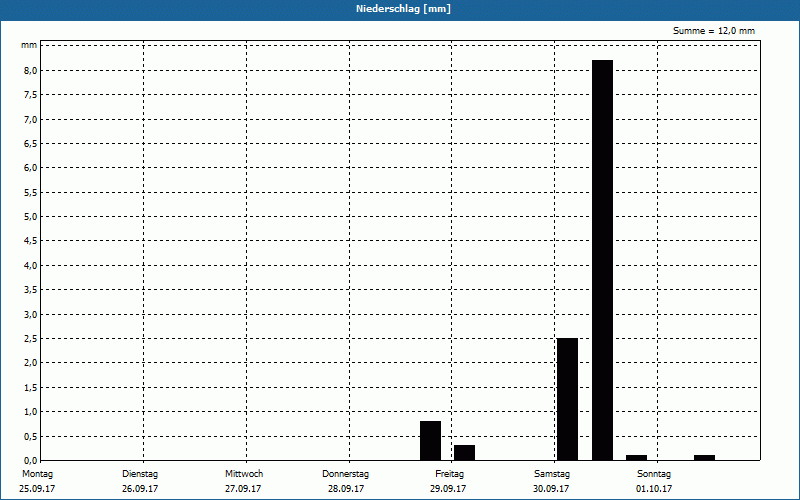Click the Niederschlag [mm] chart title

403,9
